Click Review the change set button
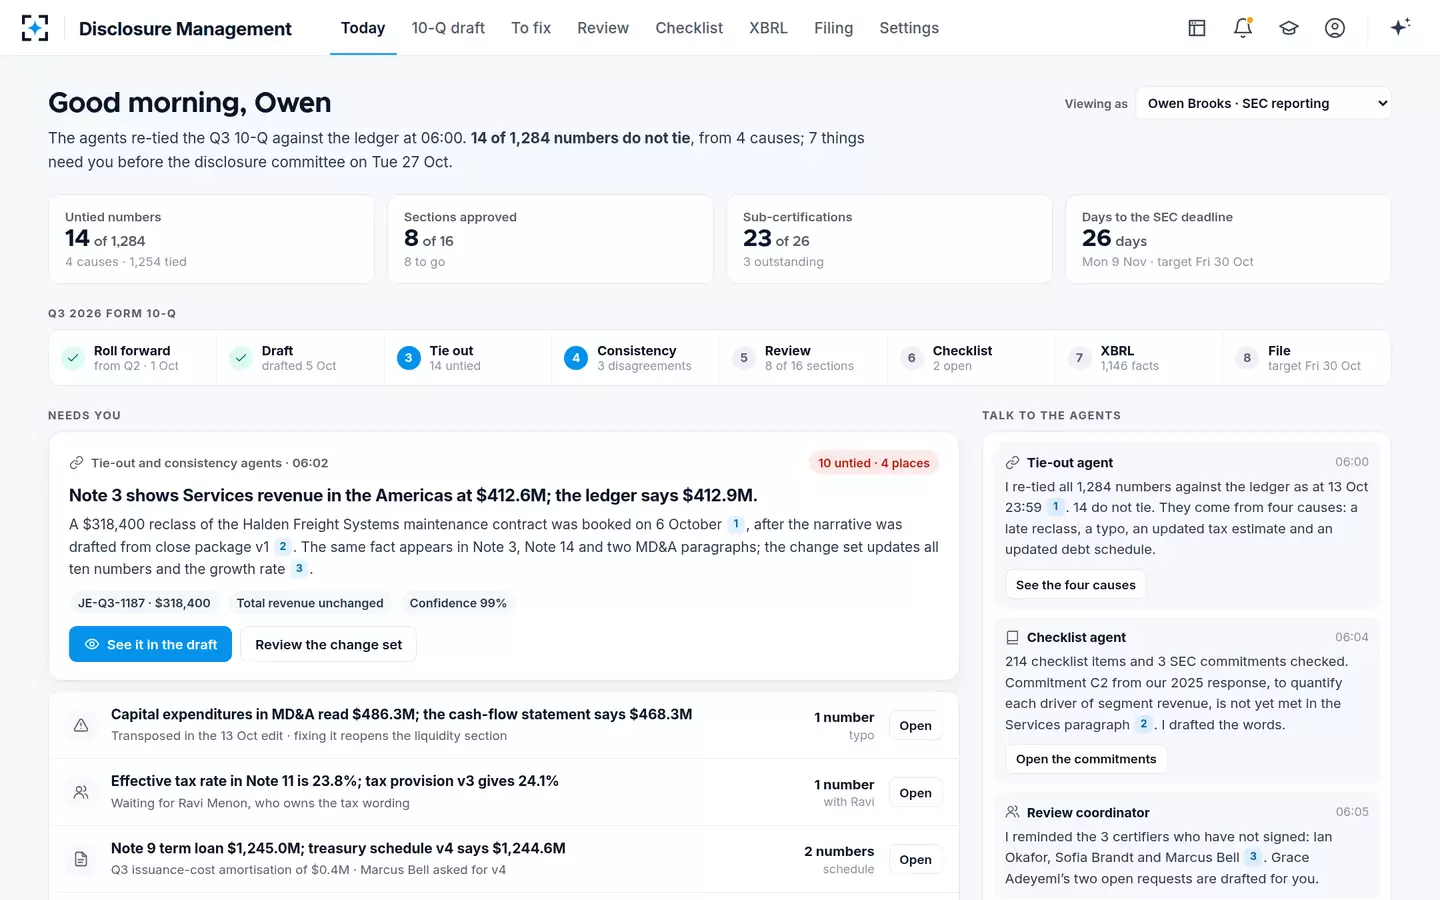1440x900 pixels. point(328,645)
